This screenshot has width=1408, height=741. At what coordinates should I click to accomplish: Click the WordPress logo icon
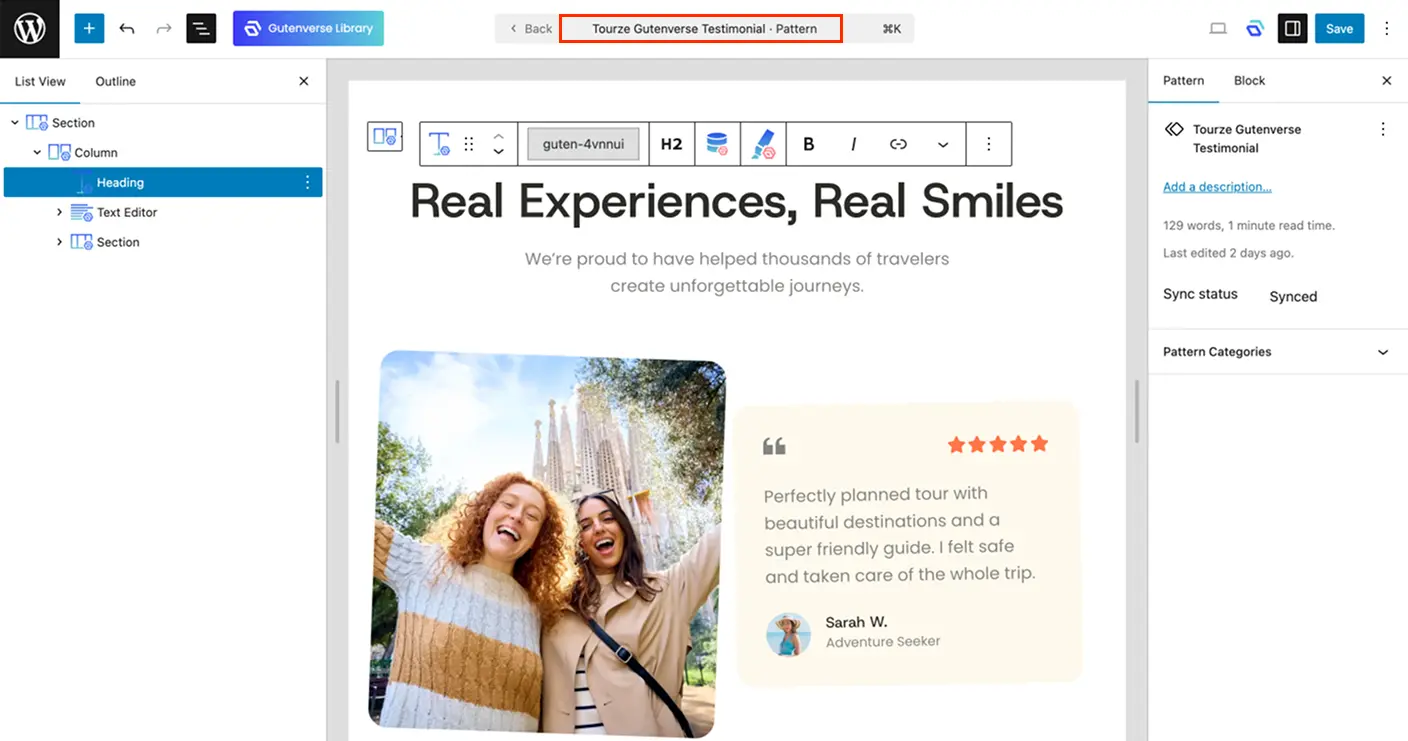29,29
